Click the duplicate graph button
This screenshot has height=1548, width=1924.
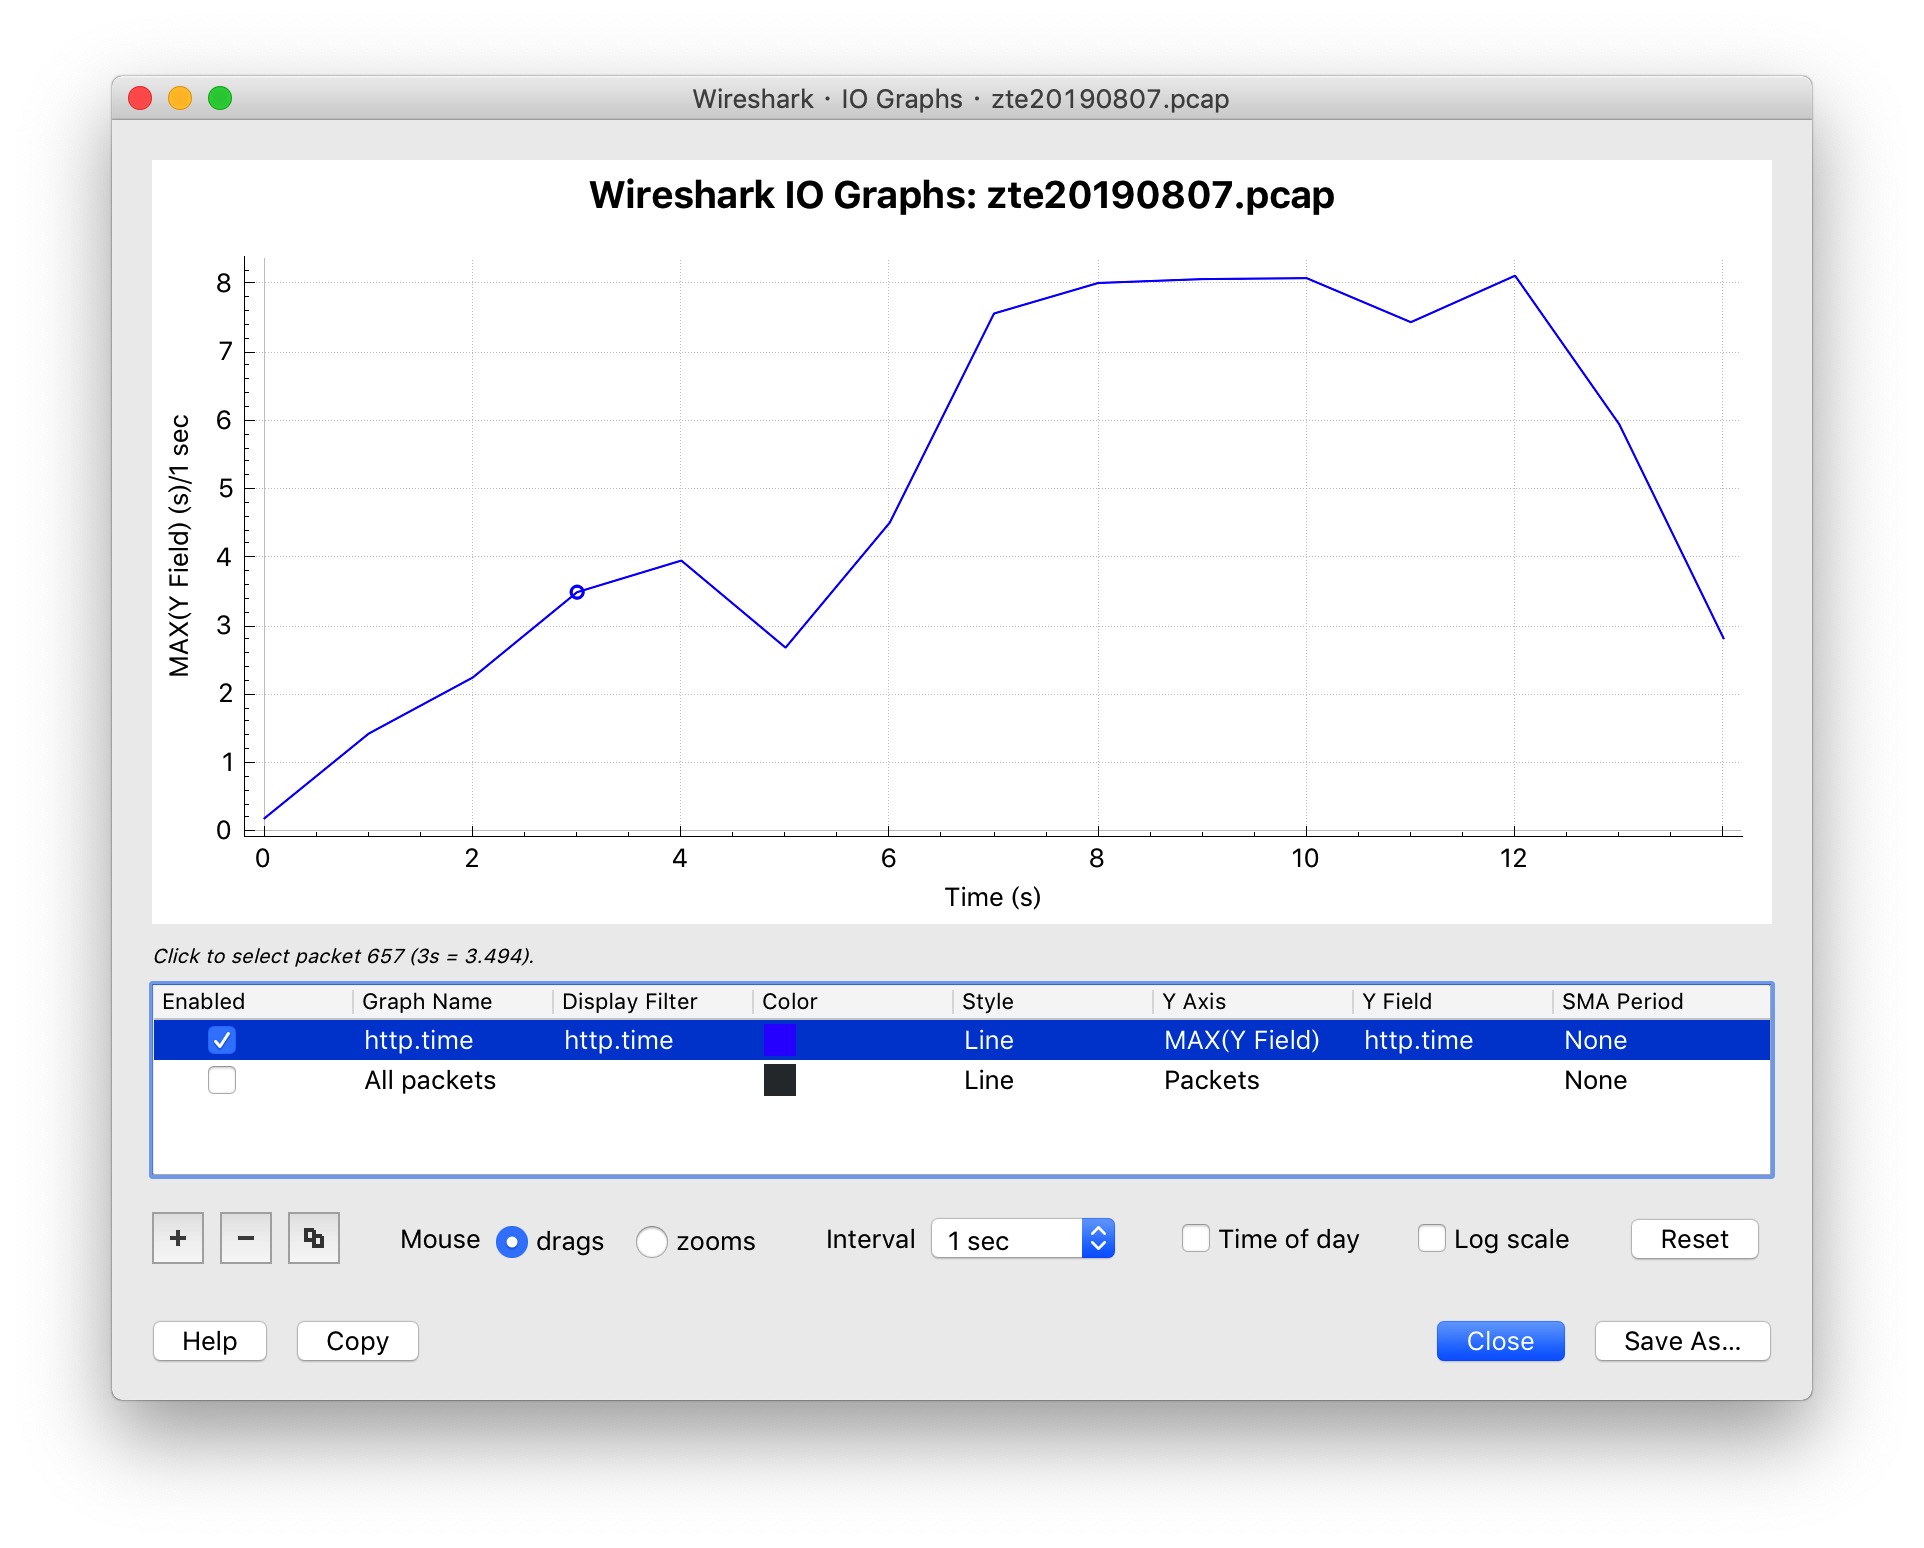point(314,1238)
